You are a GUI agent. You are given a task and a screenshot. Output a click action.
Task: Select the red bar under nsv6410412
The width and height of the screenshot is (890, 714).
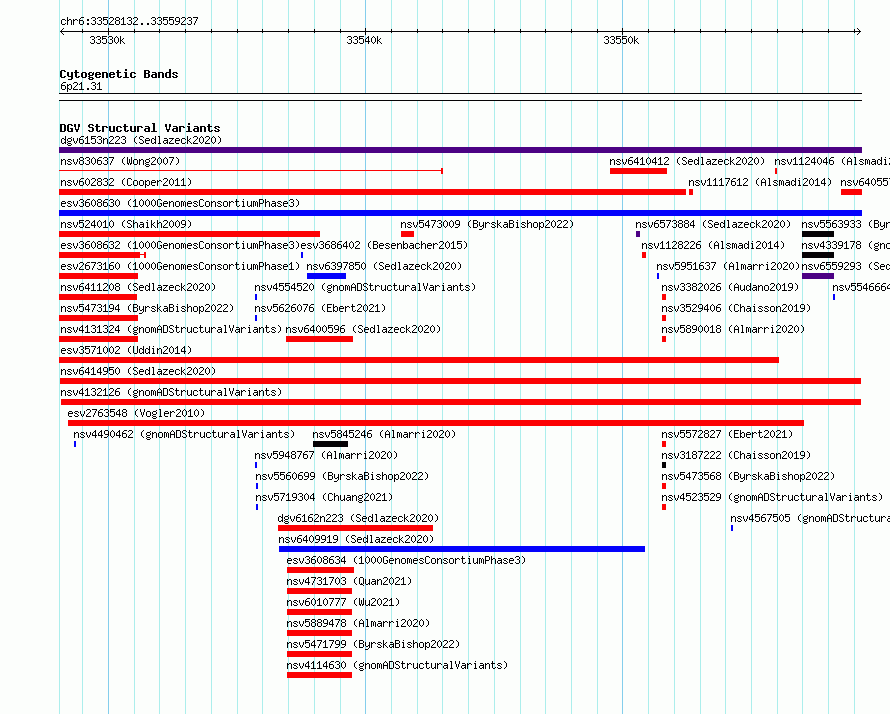(x=638, y=171)
